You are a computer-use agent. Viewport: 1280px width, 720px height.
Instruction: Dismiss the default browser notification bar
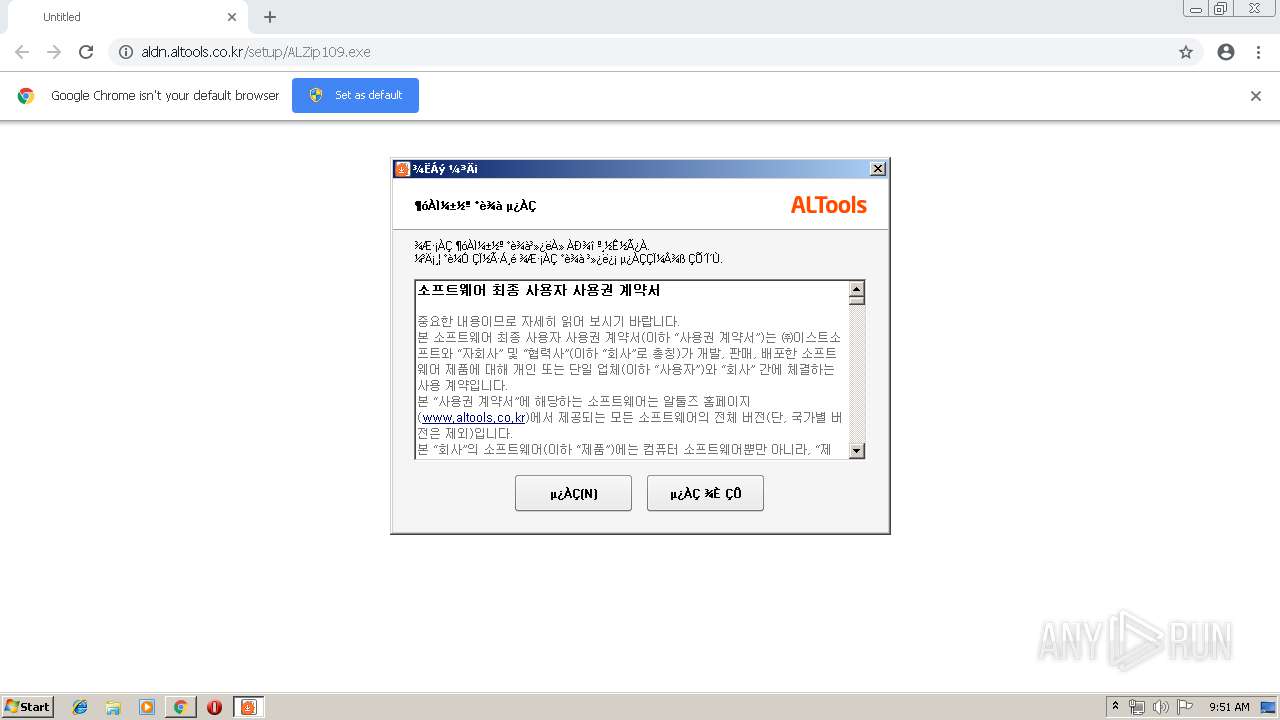coord(1256,96)
